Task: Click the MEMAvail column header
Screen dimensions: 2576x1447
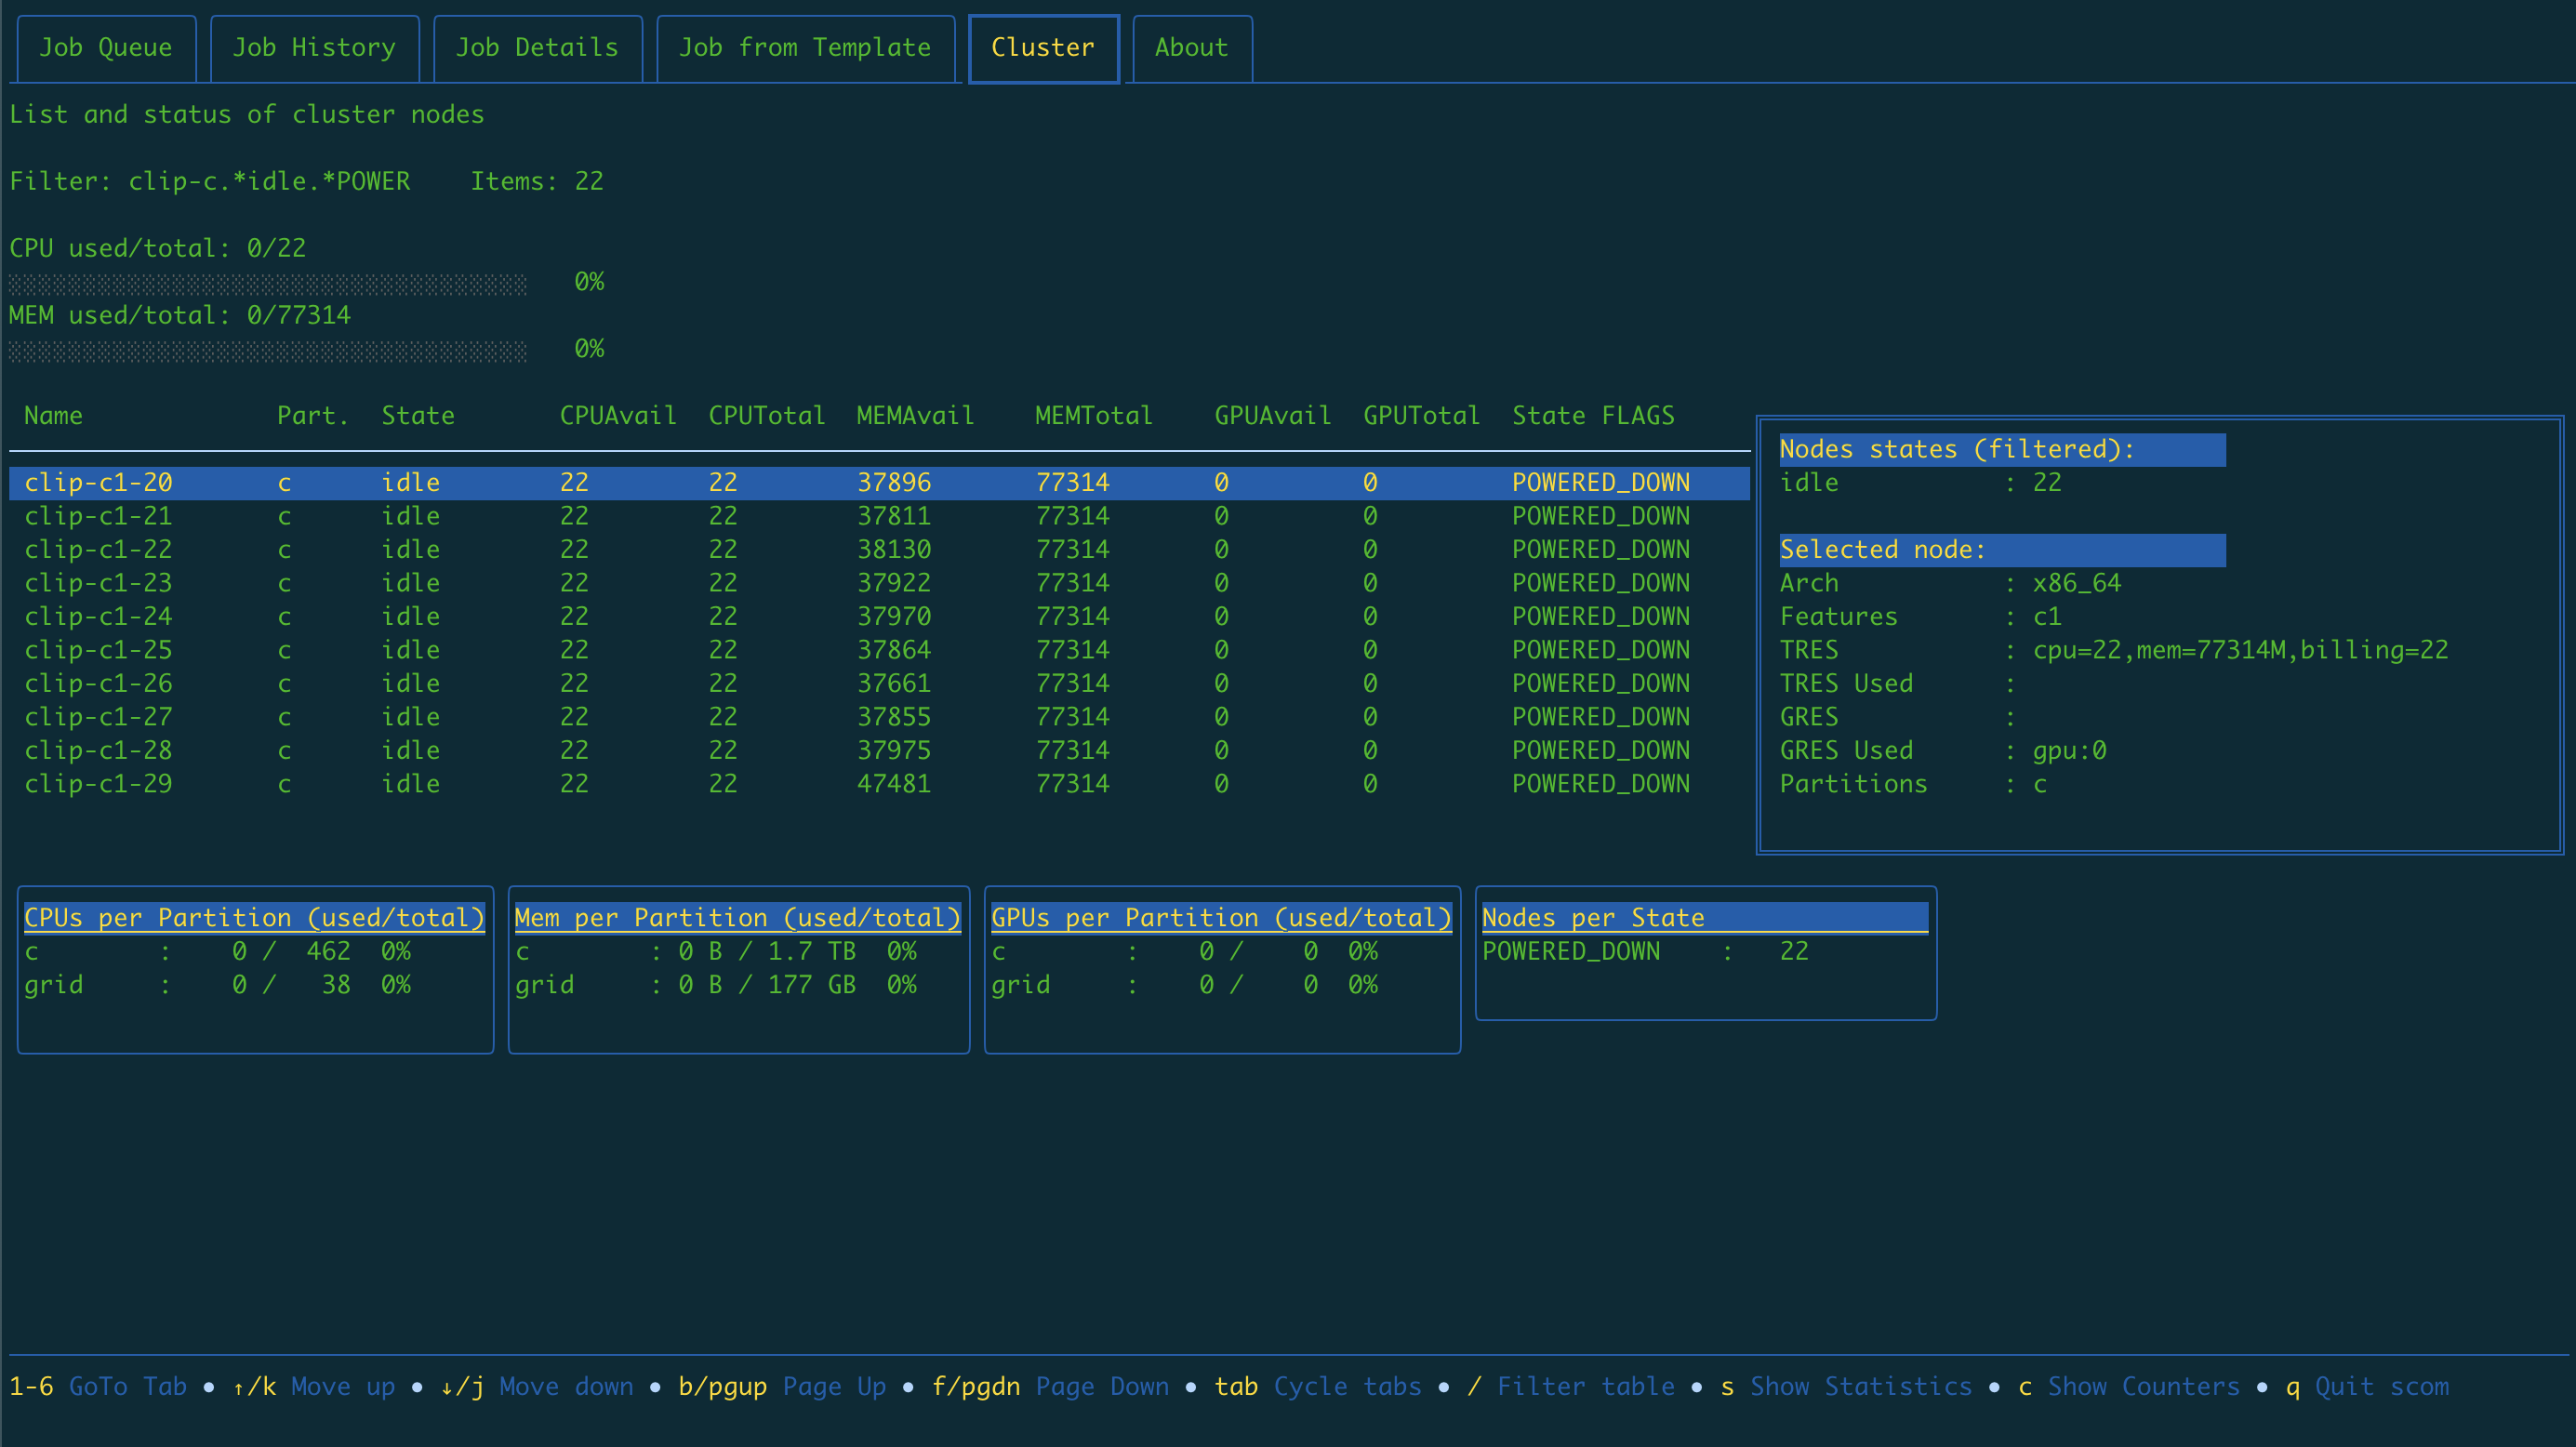Action: 914,416
